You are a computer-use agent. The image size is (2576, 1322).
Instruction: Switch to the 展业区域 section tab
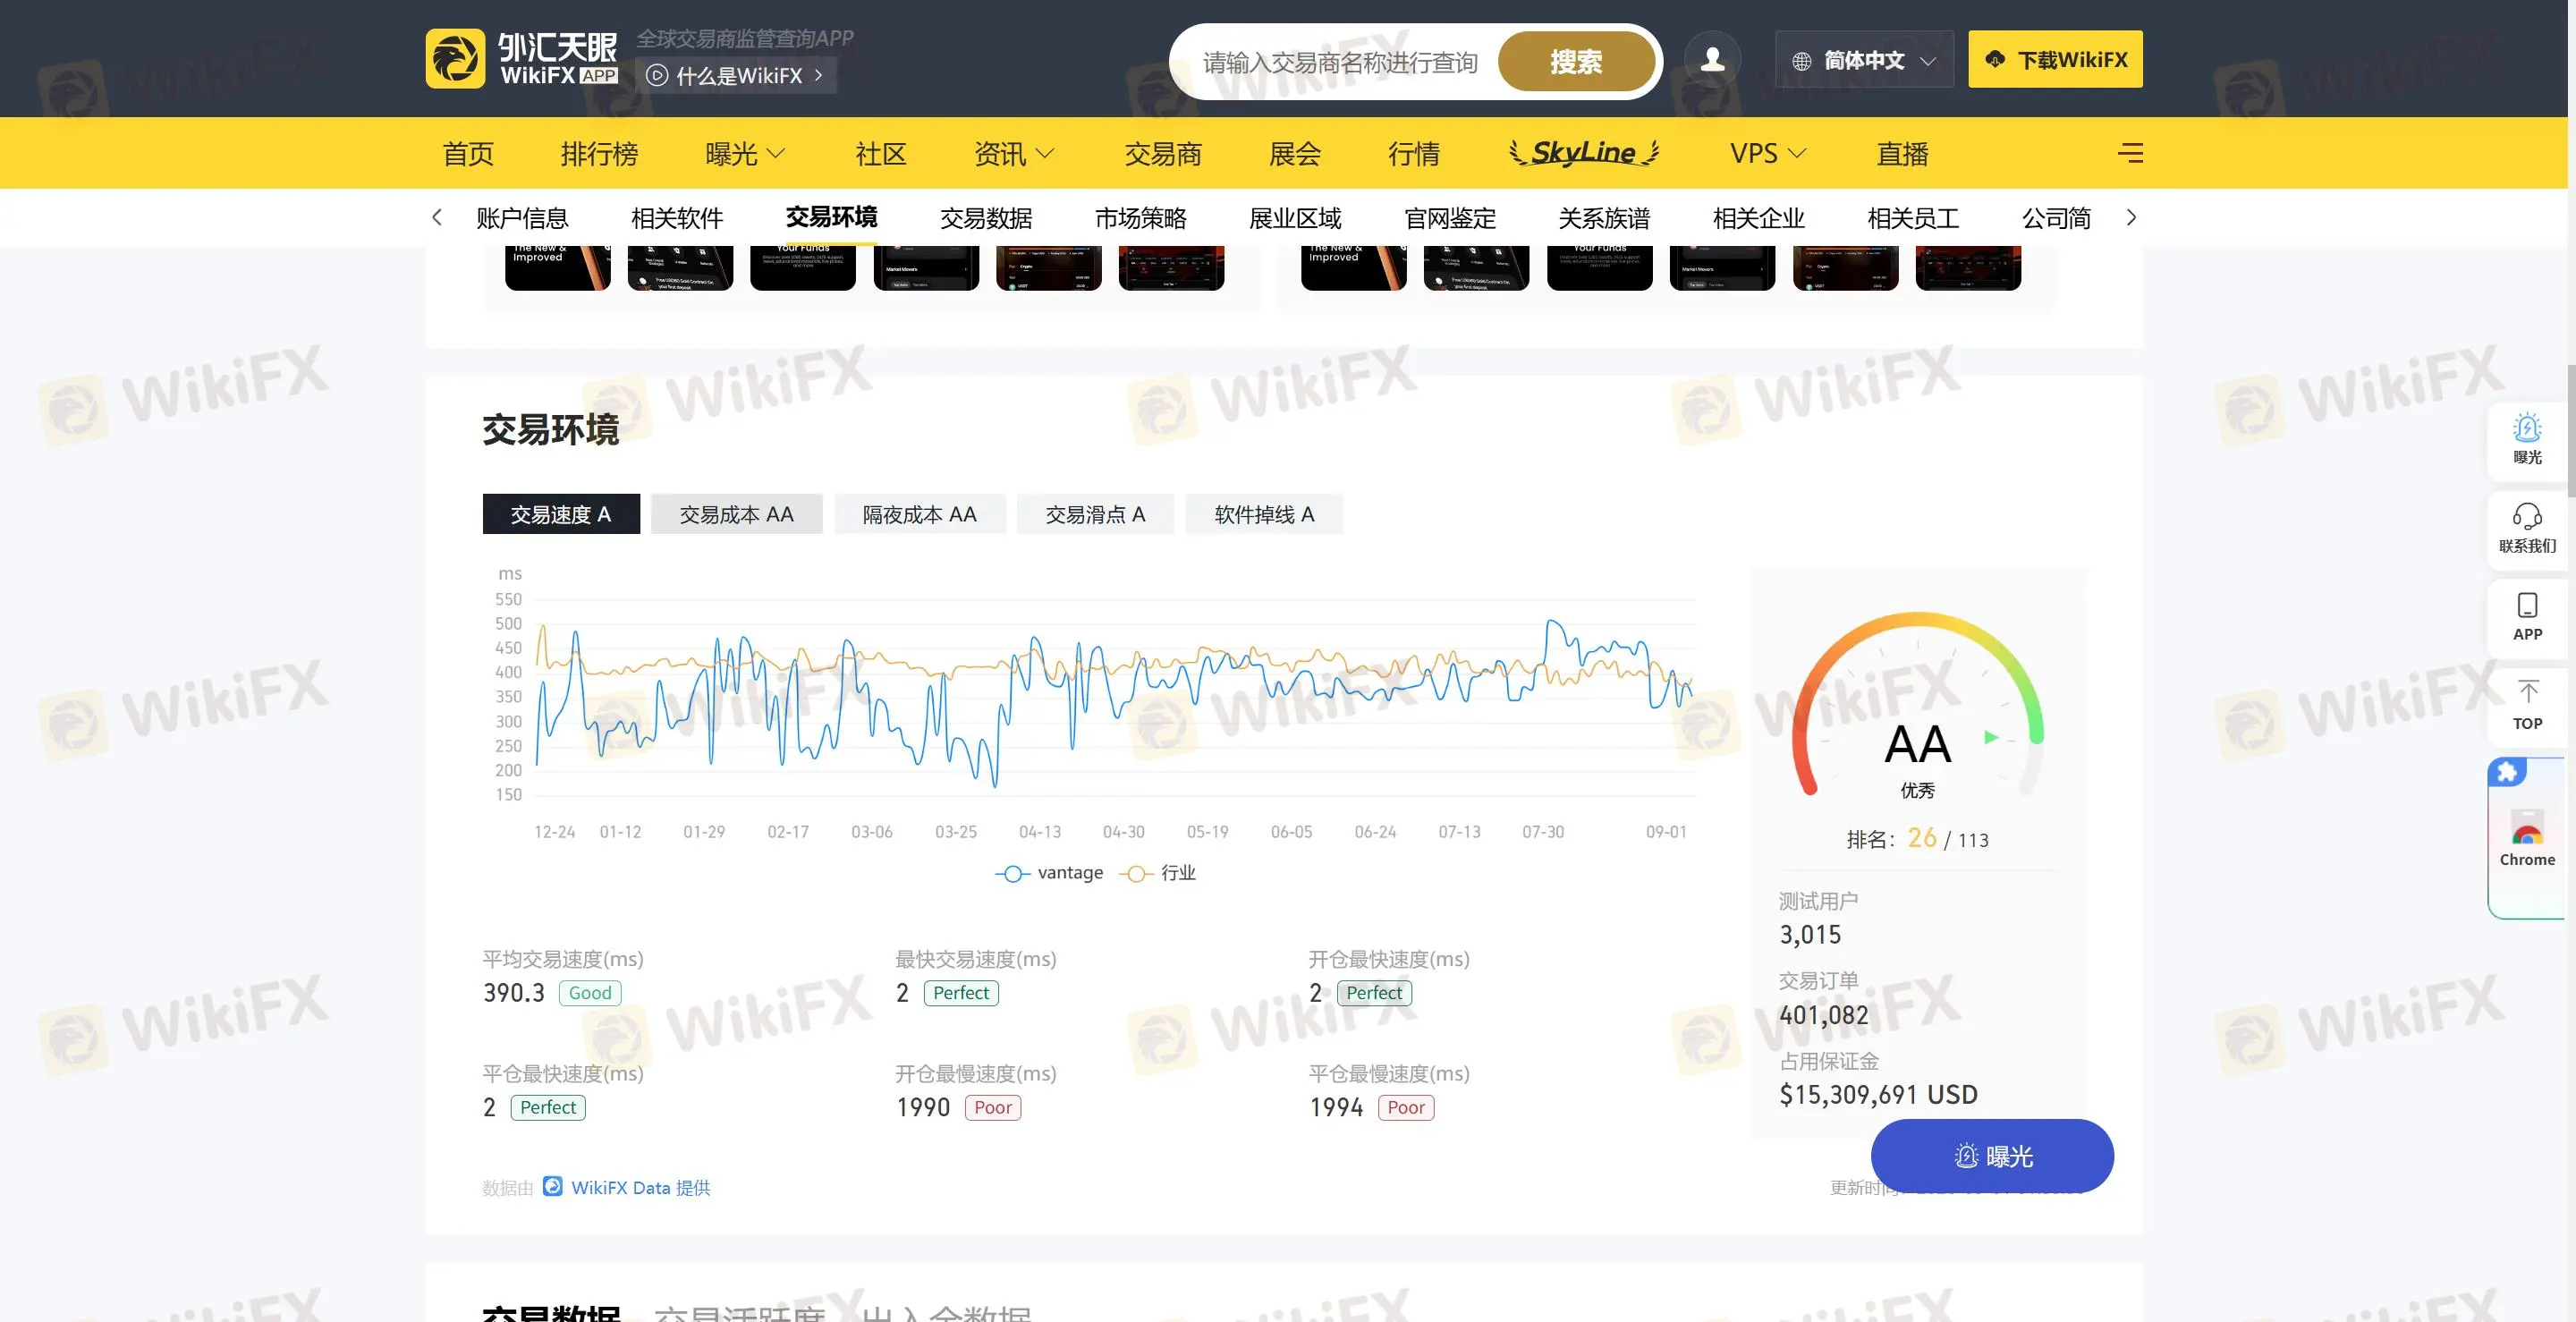click(x=1295, y=218)
